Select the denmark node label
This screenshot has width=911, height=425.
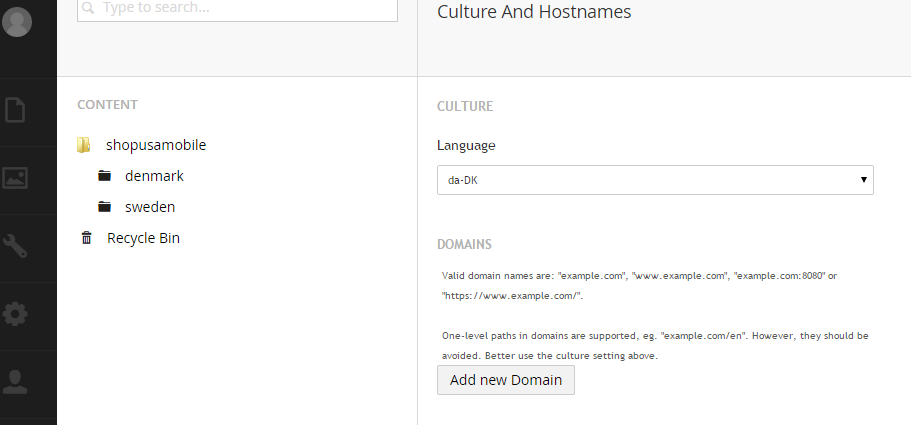pos(154,176)
